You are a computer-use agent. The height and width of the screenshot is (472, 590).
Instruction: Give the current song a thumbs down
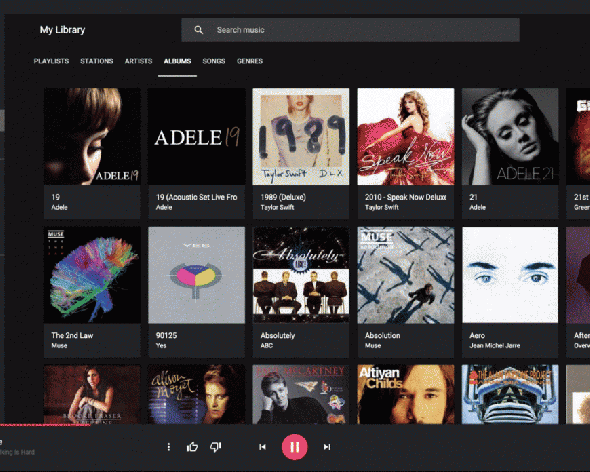pyautogui.click(x=216, y=447)
